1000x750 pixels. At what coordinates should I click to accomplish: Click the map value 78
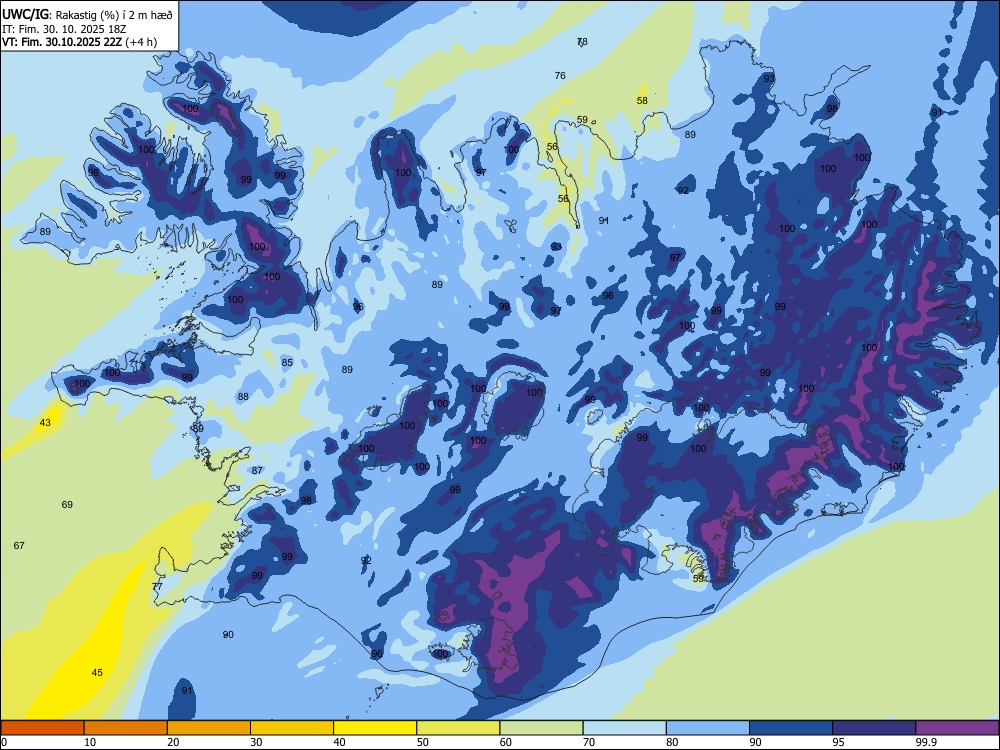pos(582,41)
